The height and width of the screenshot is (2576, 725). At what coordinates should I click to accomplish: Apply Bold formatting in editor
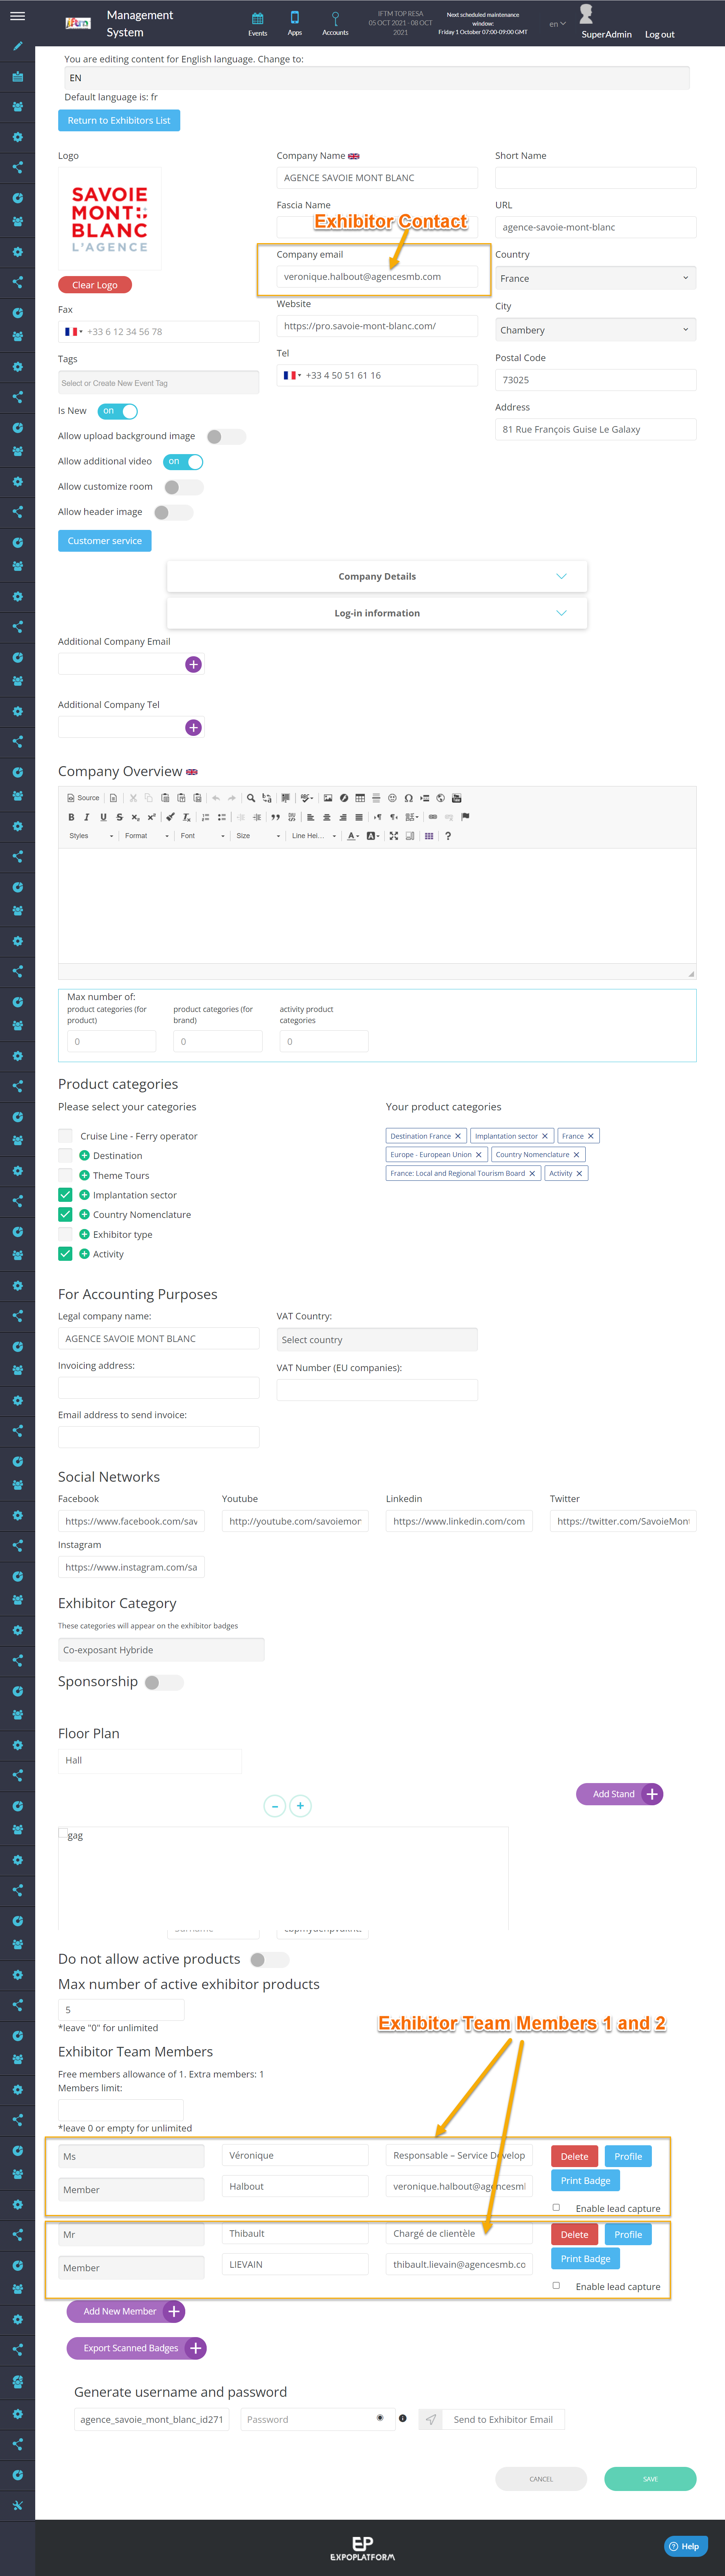[71, 817]
